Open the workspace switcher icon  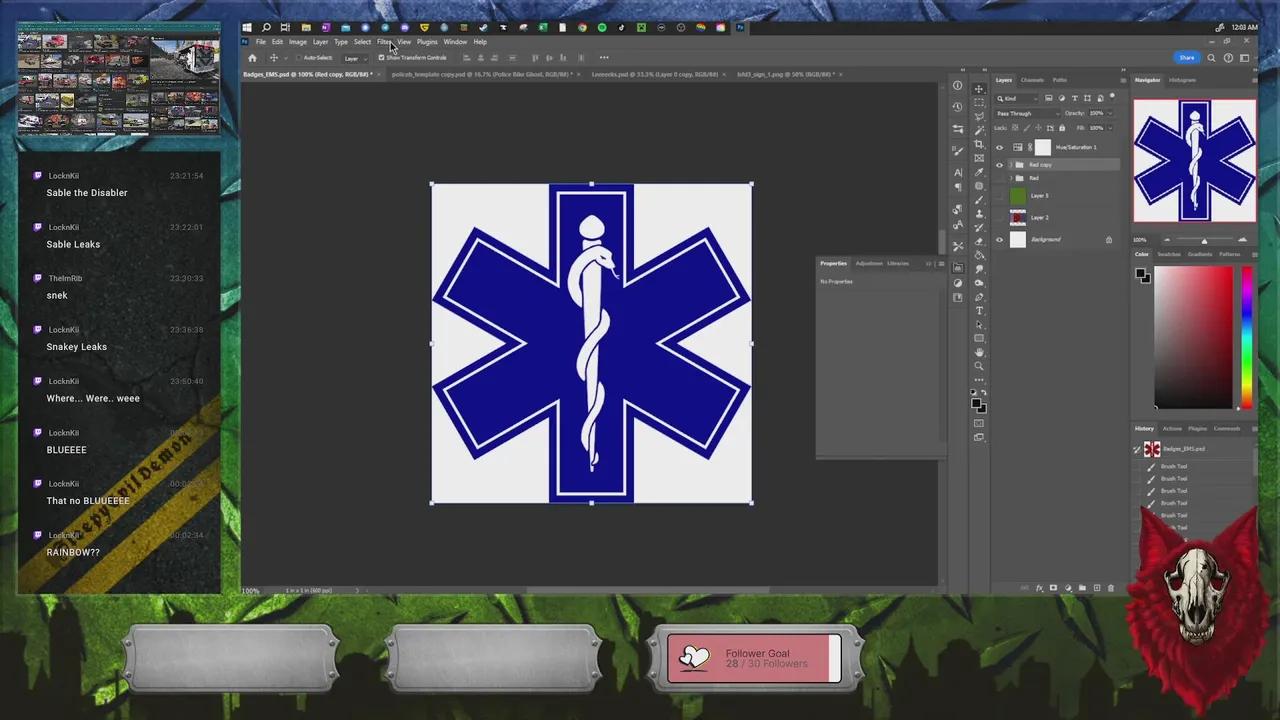tap(1244, 57)
